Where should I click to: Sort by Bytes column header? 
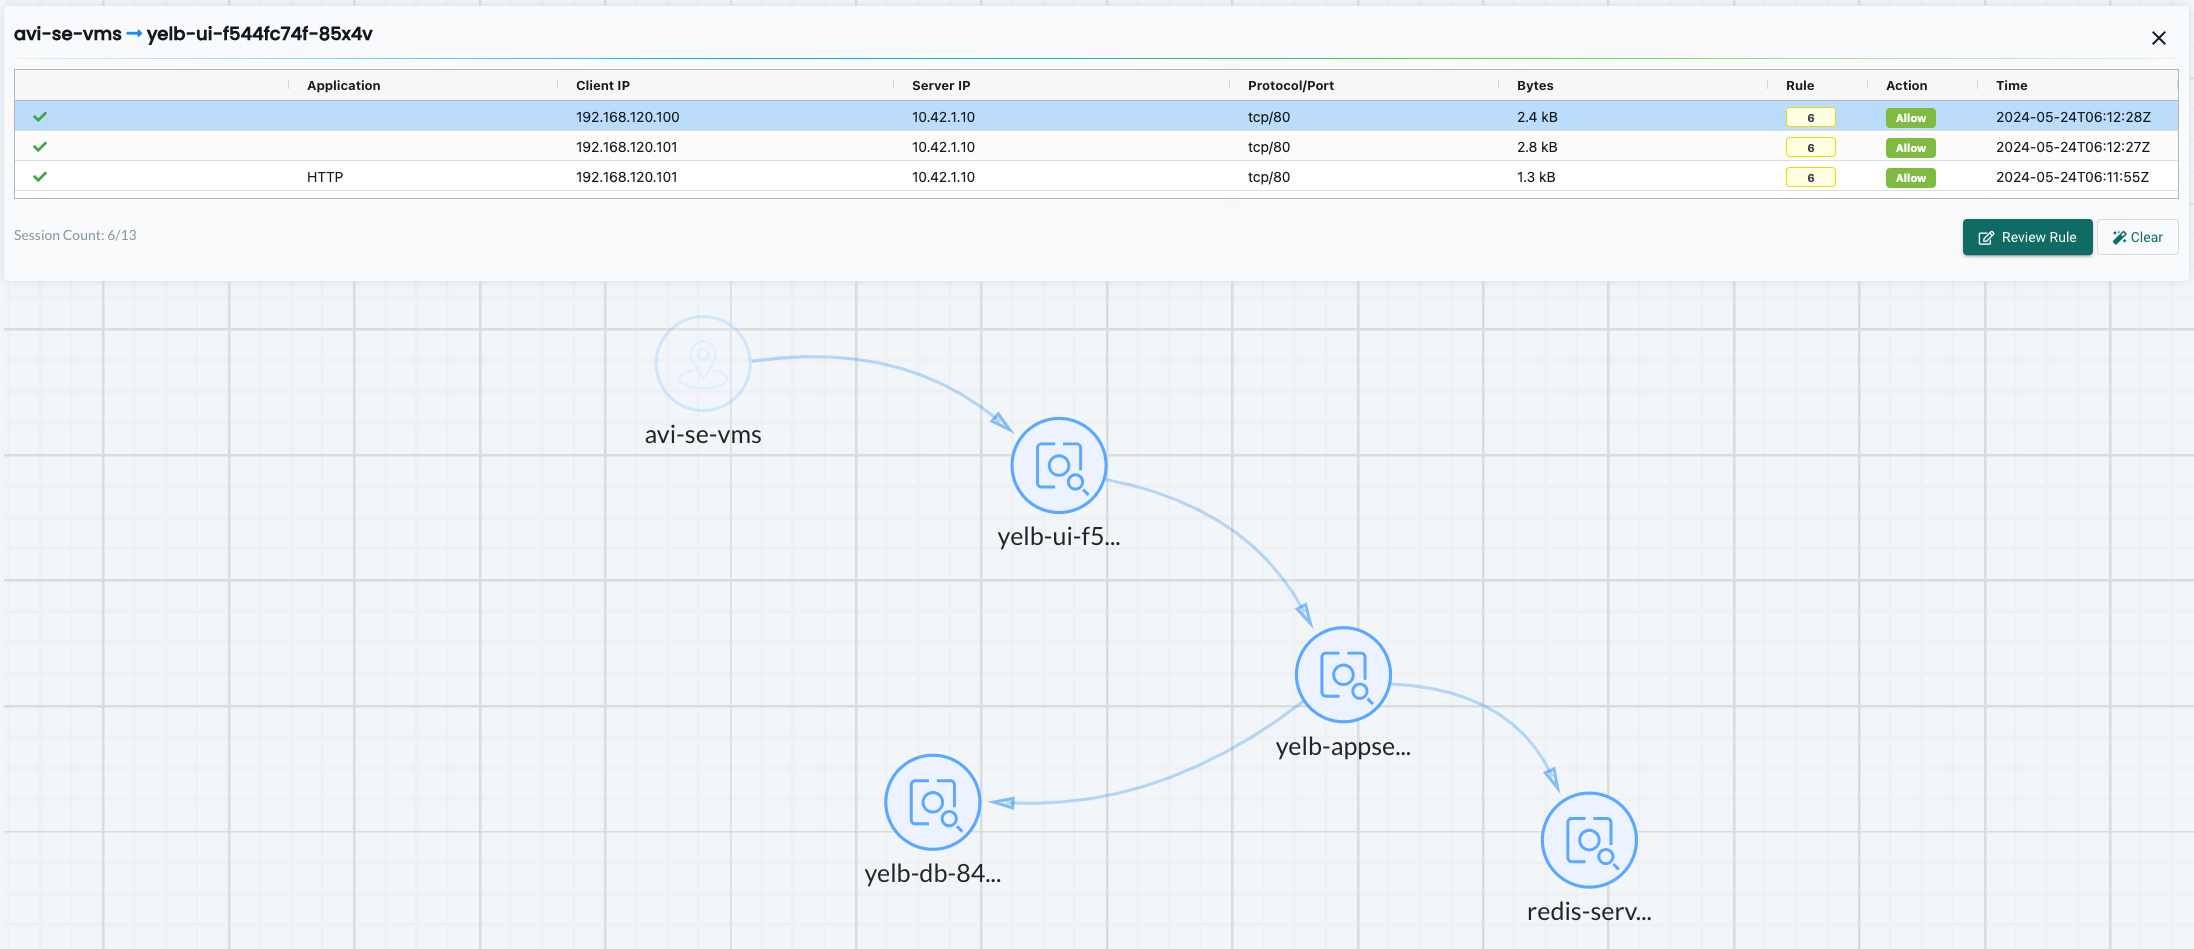click(1535, 86)
